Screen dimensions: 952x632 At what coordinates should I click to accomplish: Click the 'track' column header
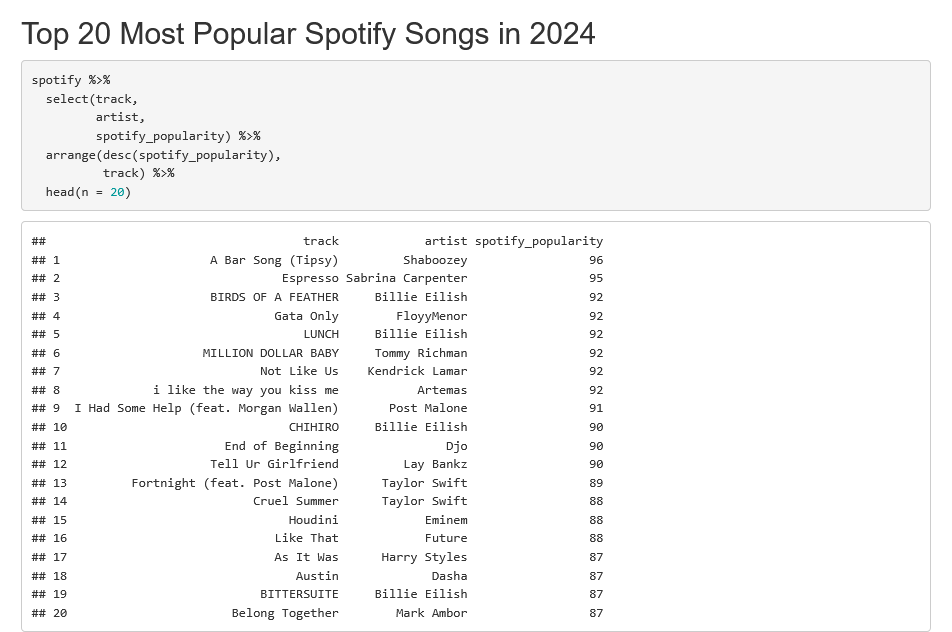click(x=321, y=241)
